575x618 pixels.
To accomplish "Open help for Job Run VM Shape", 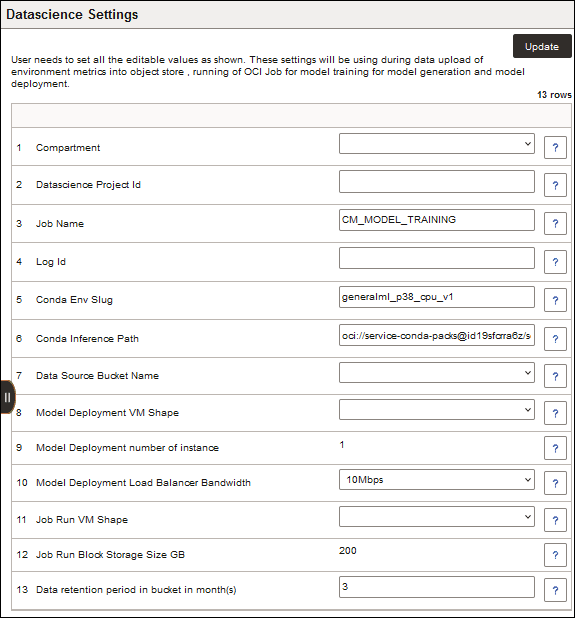I will [555, 520].
